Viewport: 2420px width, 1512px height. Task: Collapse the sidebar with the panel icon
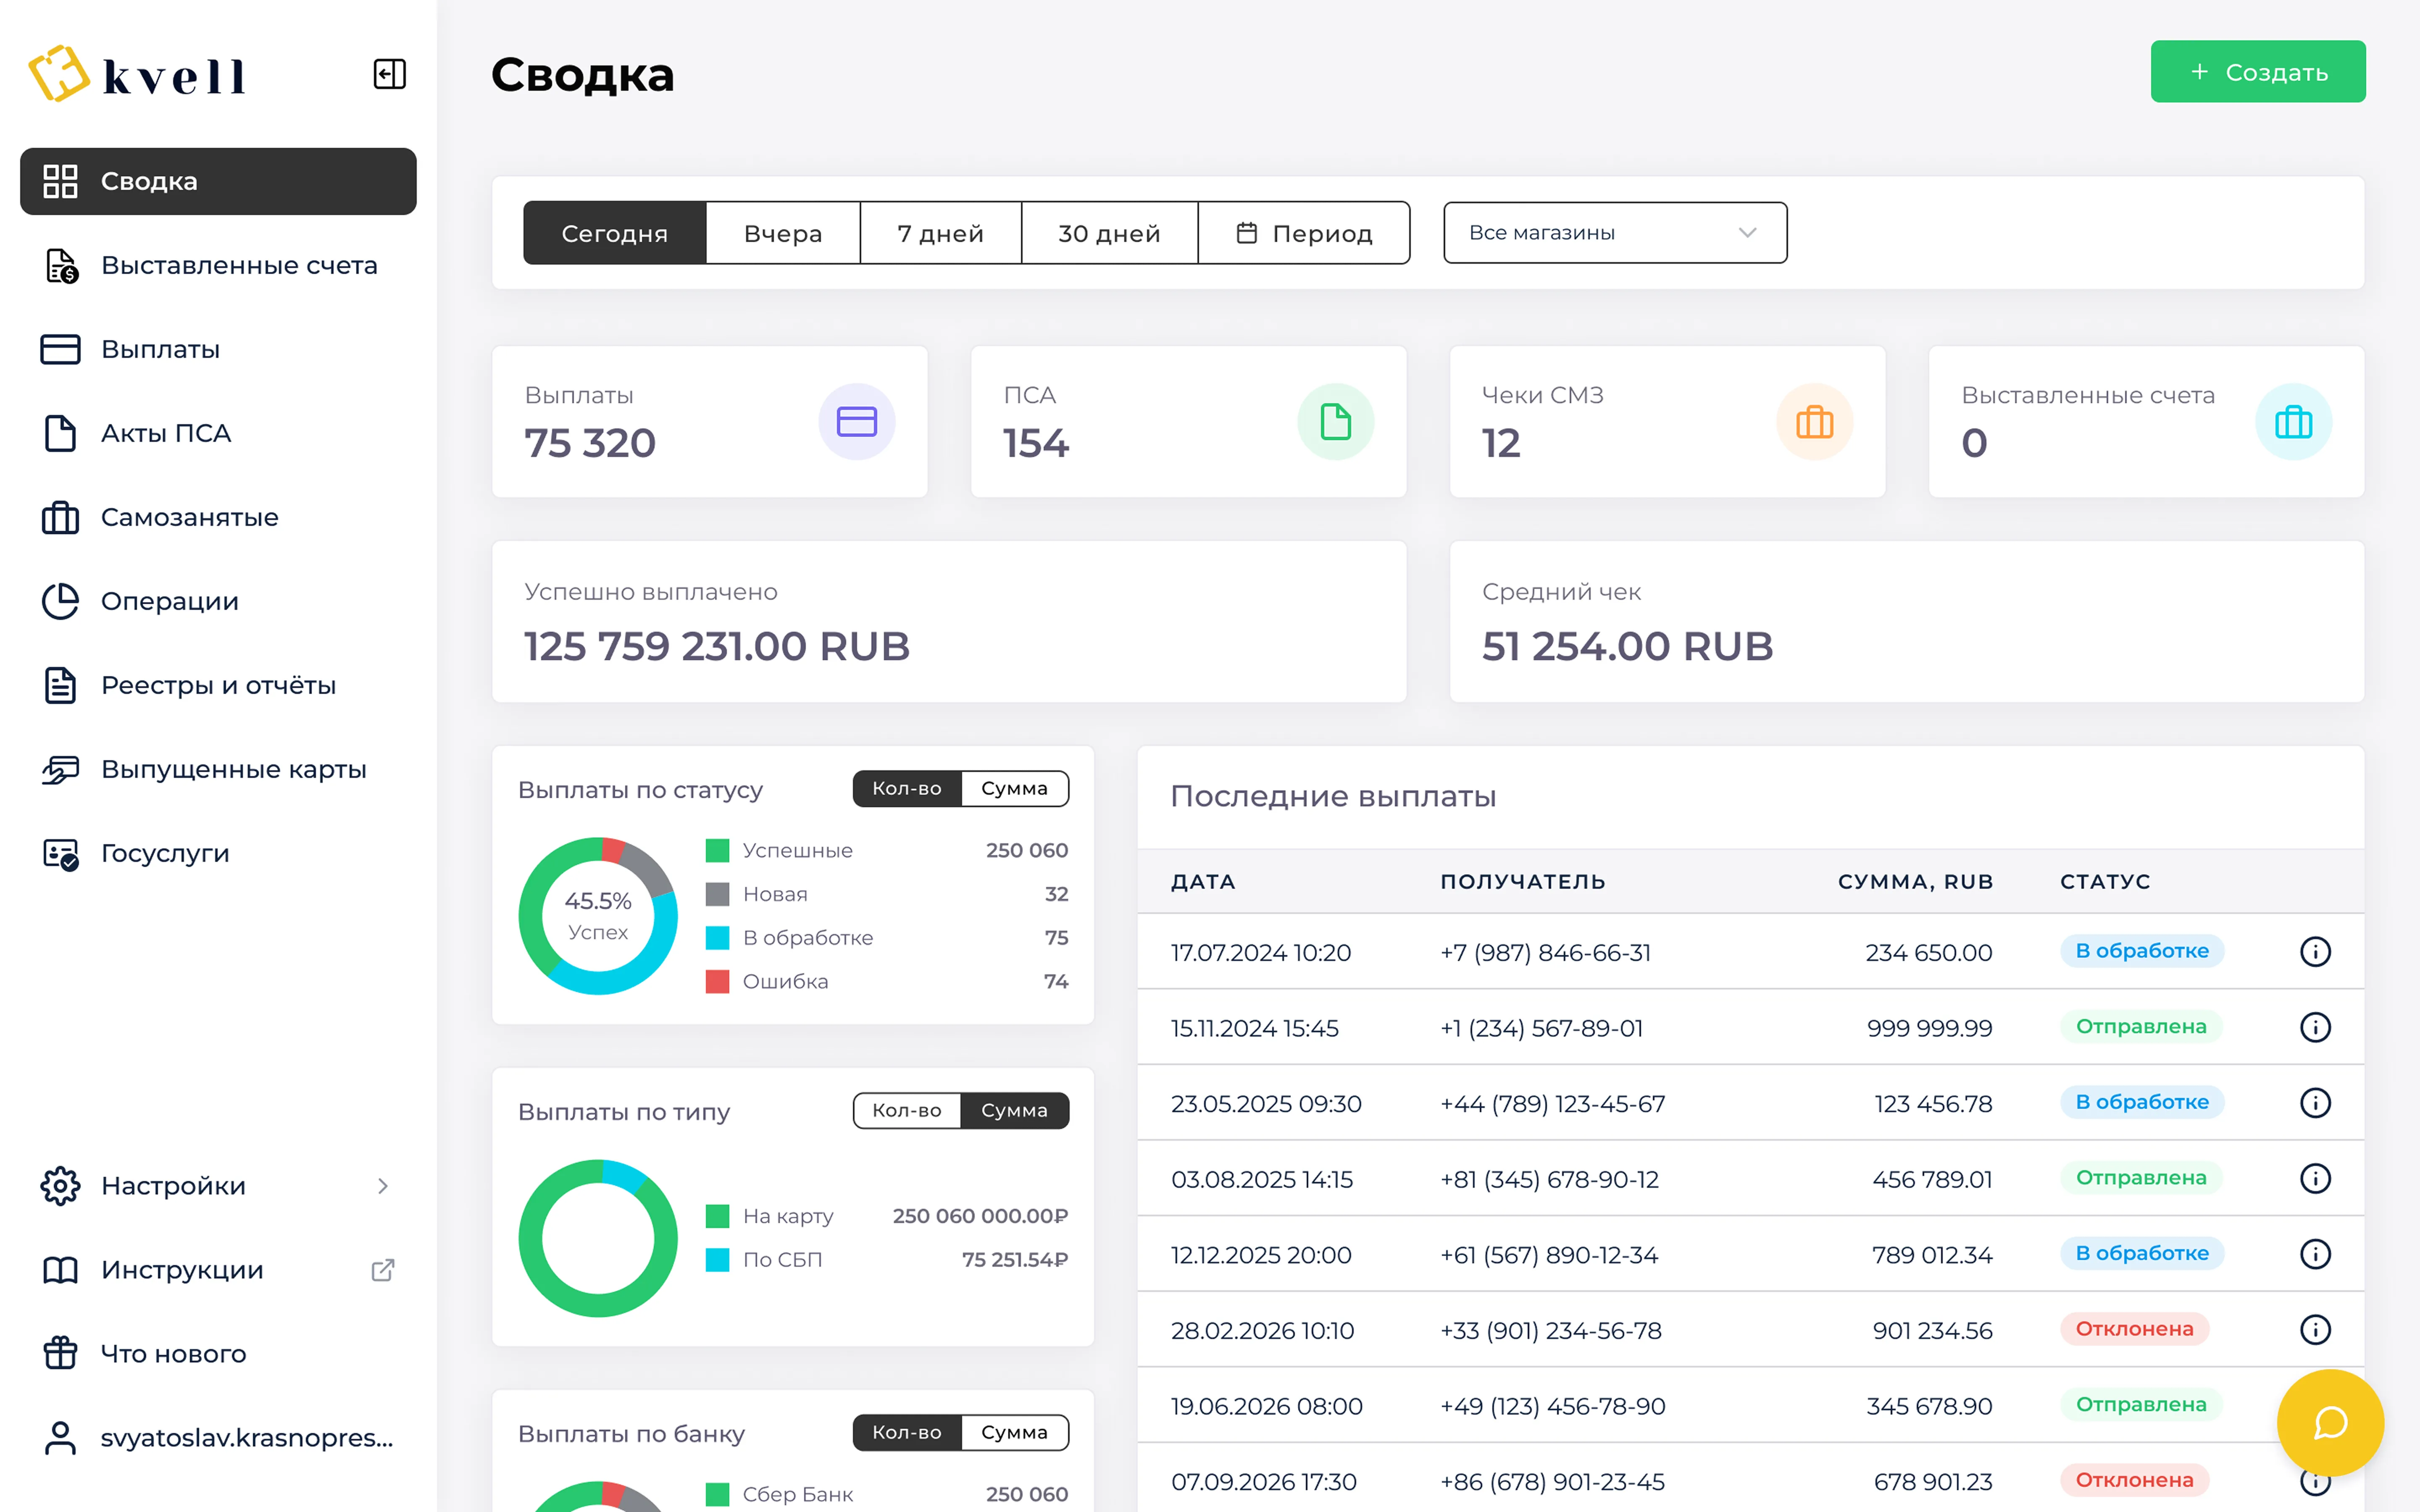389,74
